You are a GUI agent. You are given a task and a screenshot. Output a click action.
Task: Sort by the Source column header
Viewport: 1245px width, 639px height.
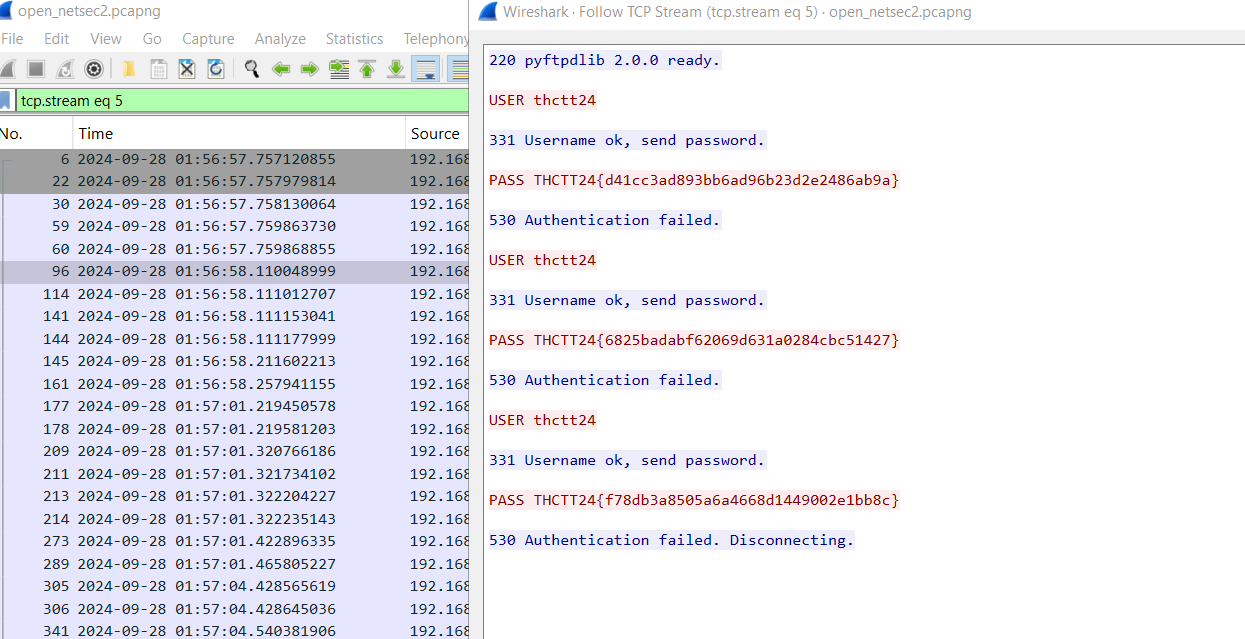coord(438,133)
